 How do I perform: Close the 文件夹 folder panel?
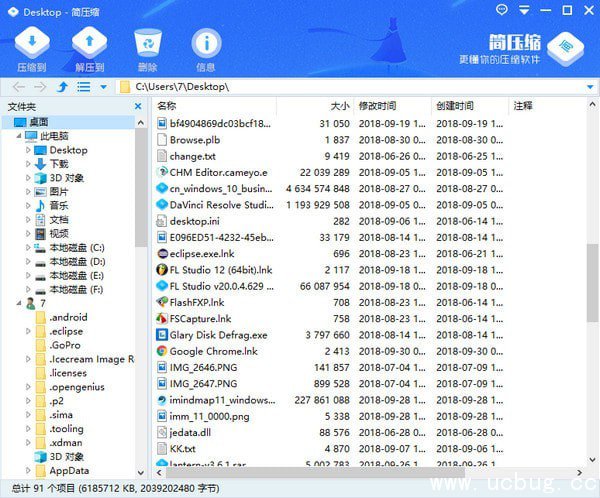point(138,106)
